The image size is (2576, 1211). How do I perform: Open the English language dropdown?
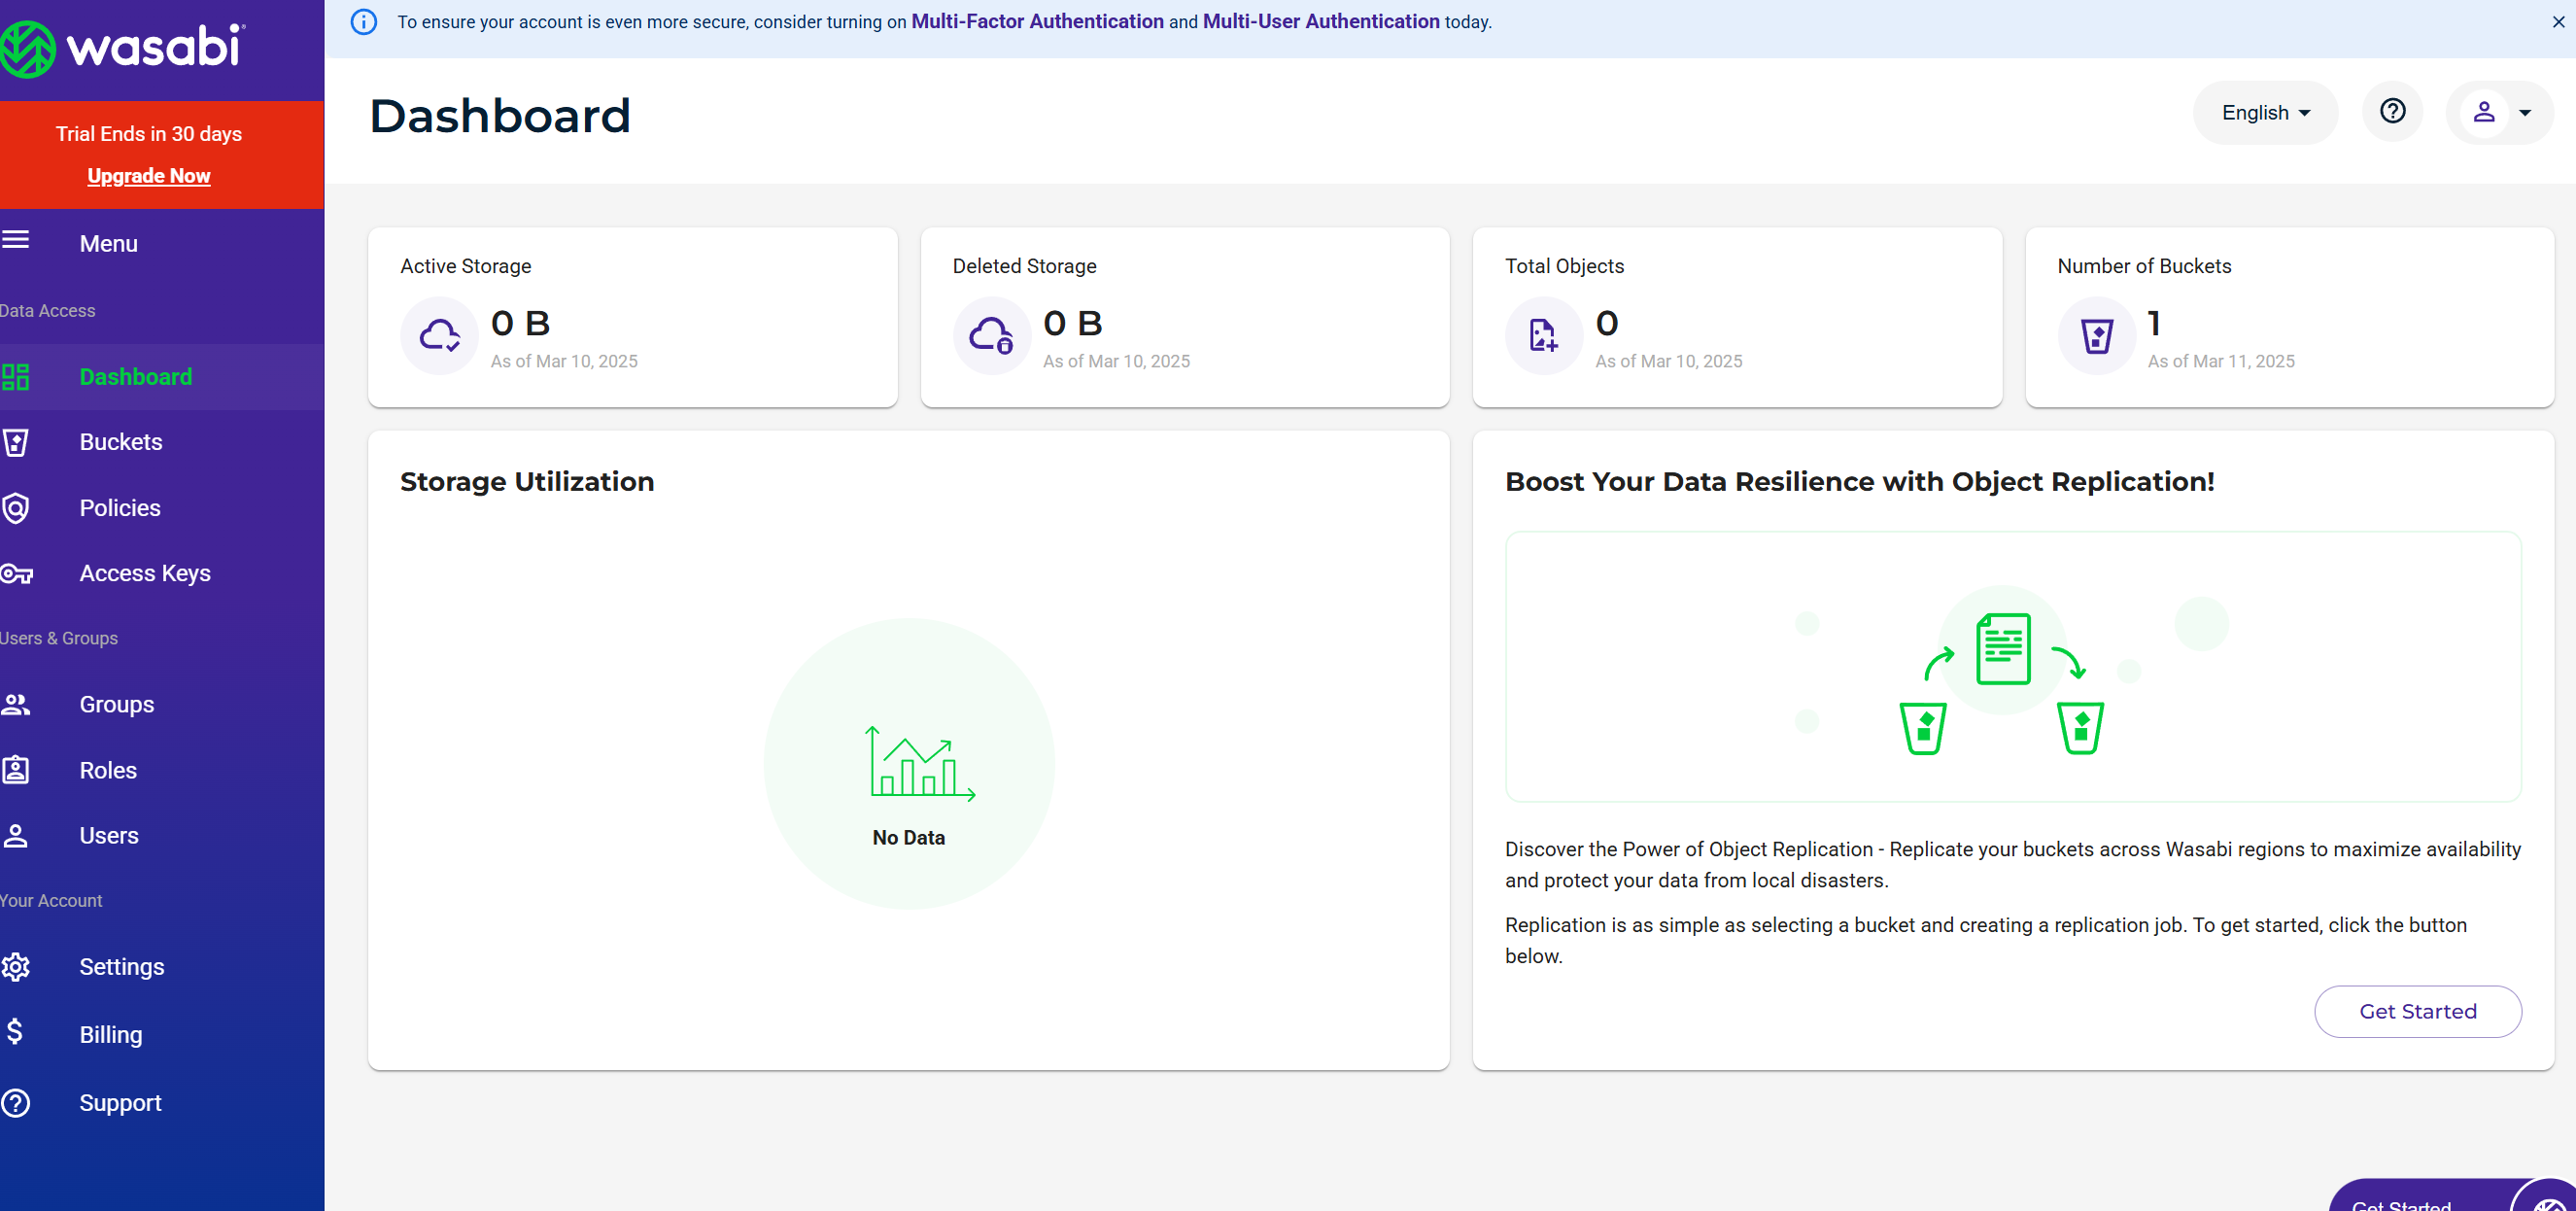click(2265, 113)
